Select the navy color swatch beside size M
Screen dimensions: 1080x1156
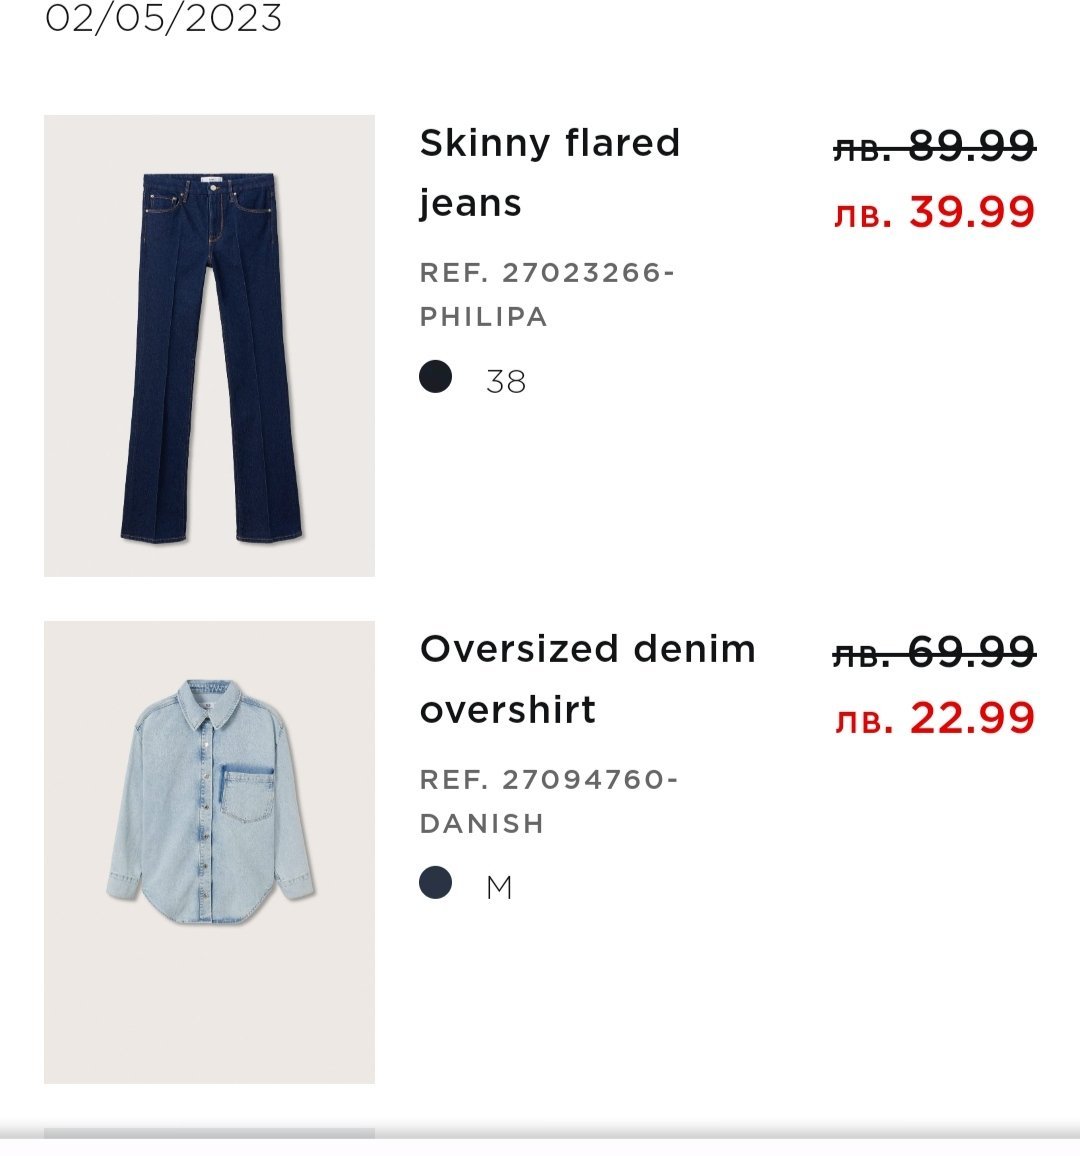tap(436, 883)
